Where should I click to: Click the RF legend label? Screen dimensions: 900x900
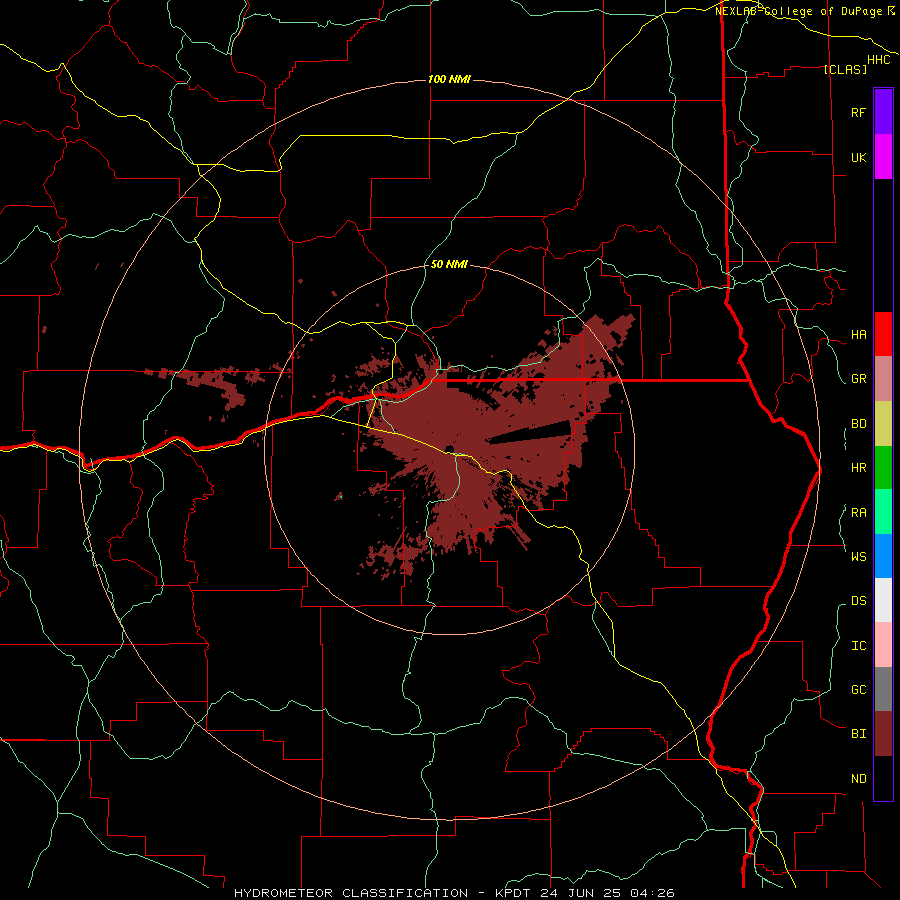(858, 112)
